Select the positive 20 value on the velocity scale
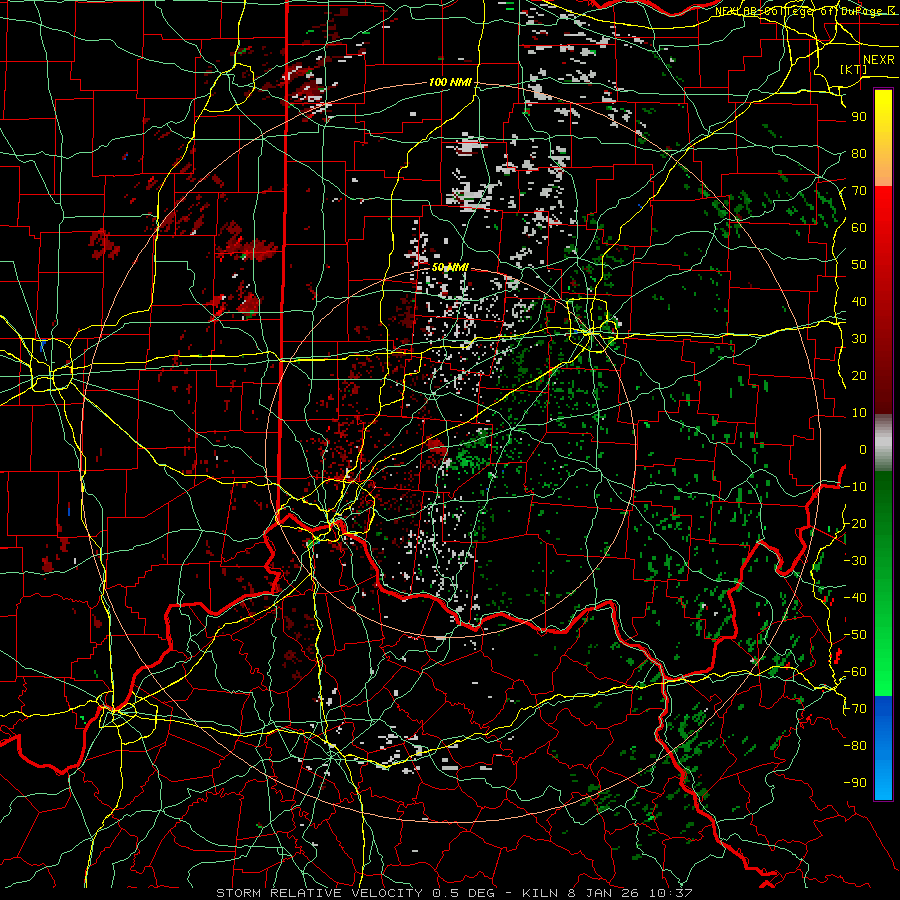Screen dimensions: 900x900 (859, 375)
